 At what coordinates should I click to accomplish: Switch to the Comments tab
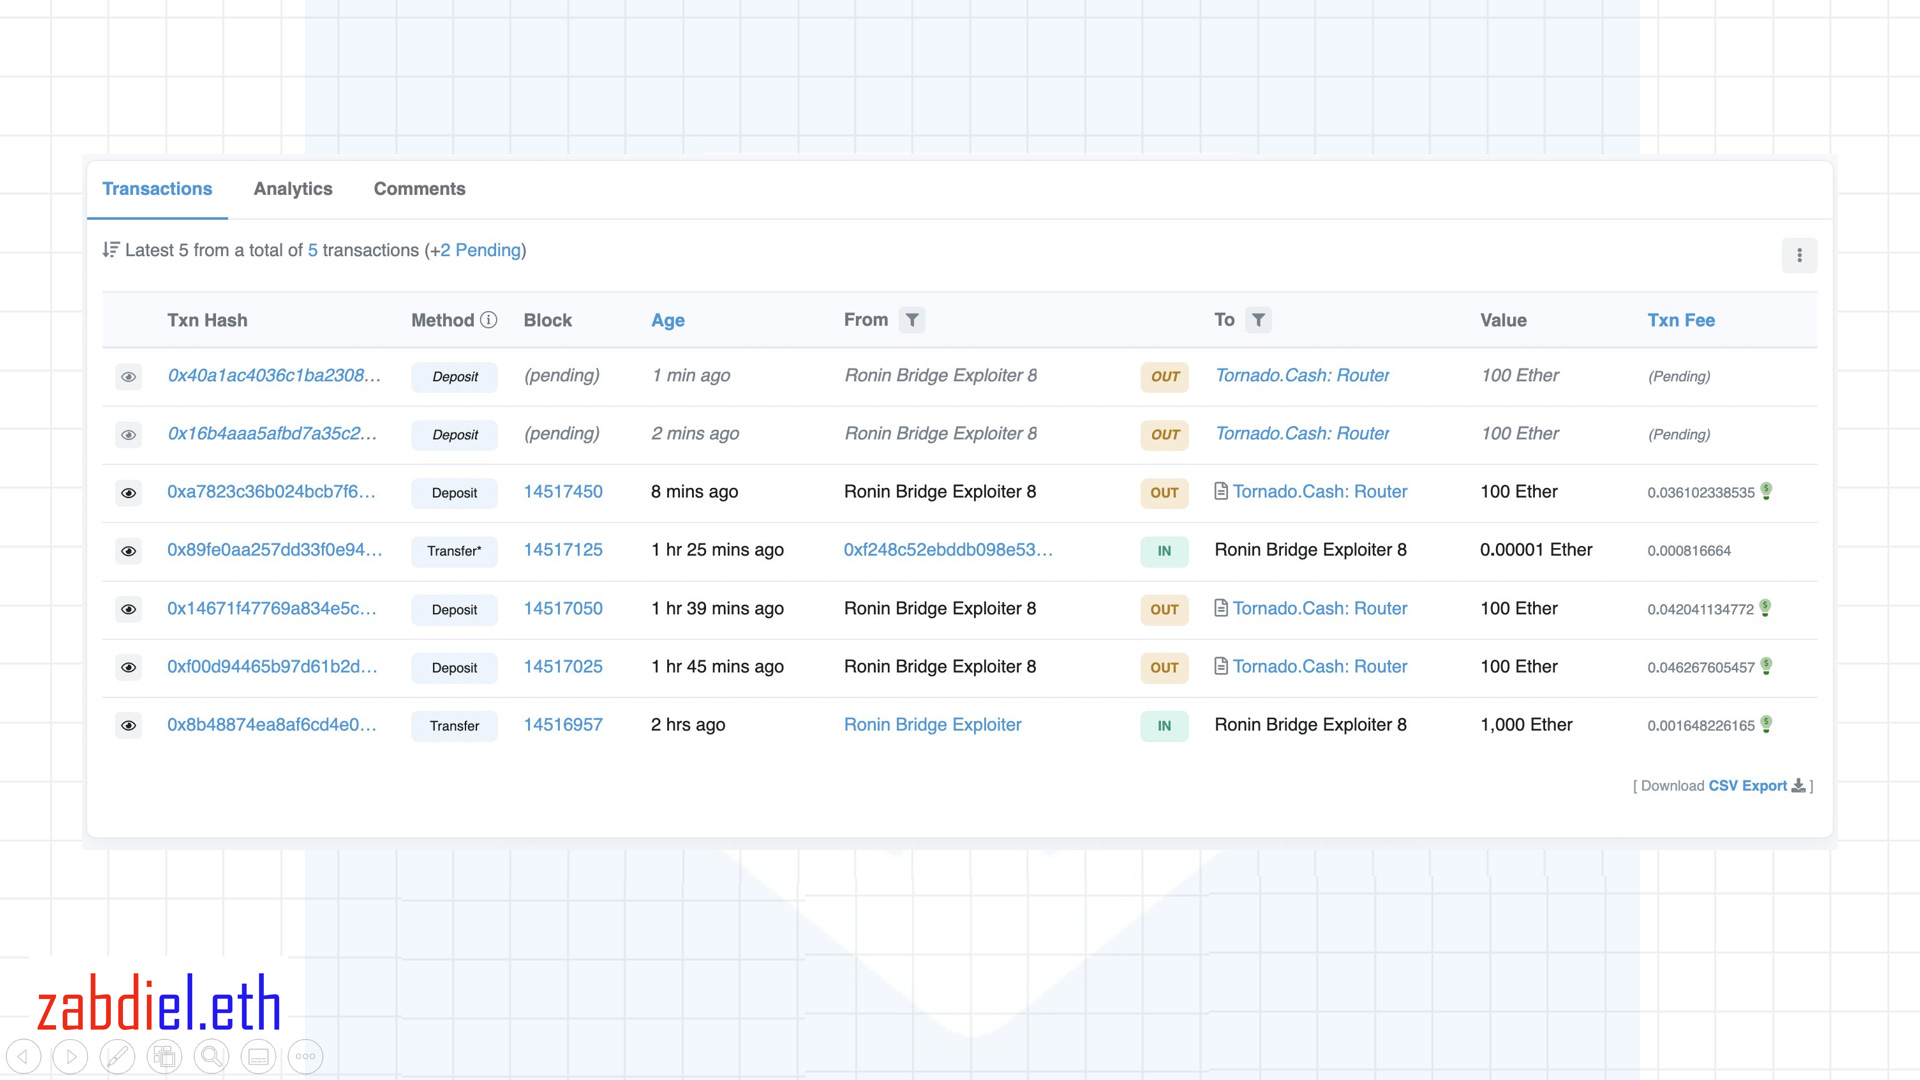point(419,189)
